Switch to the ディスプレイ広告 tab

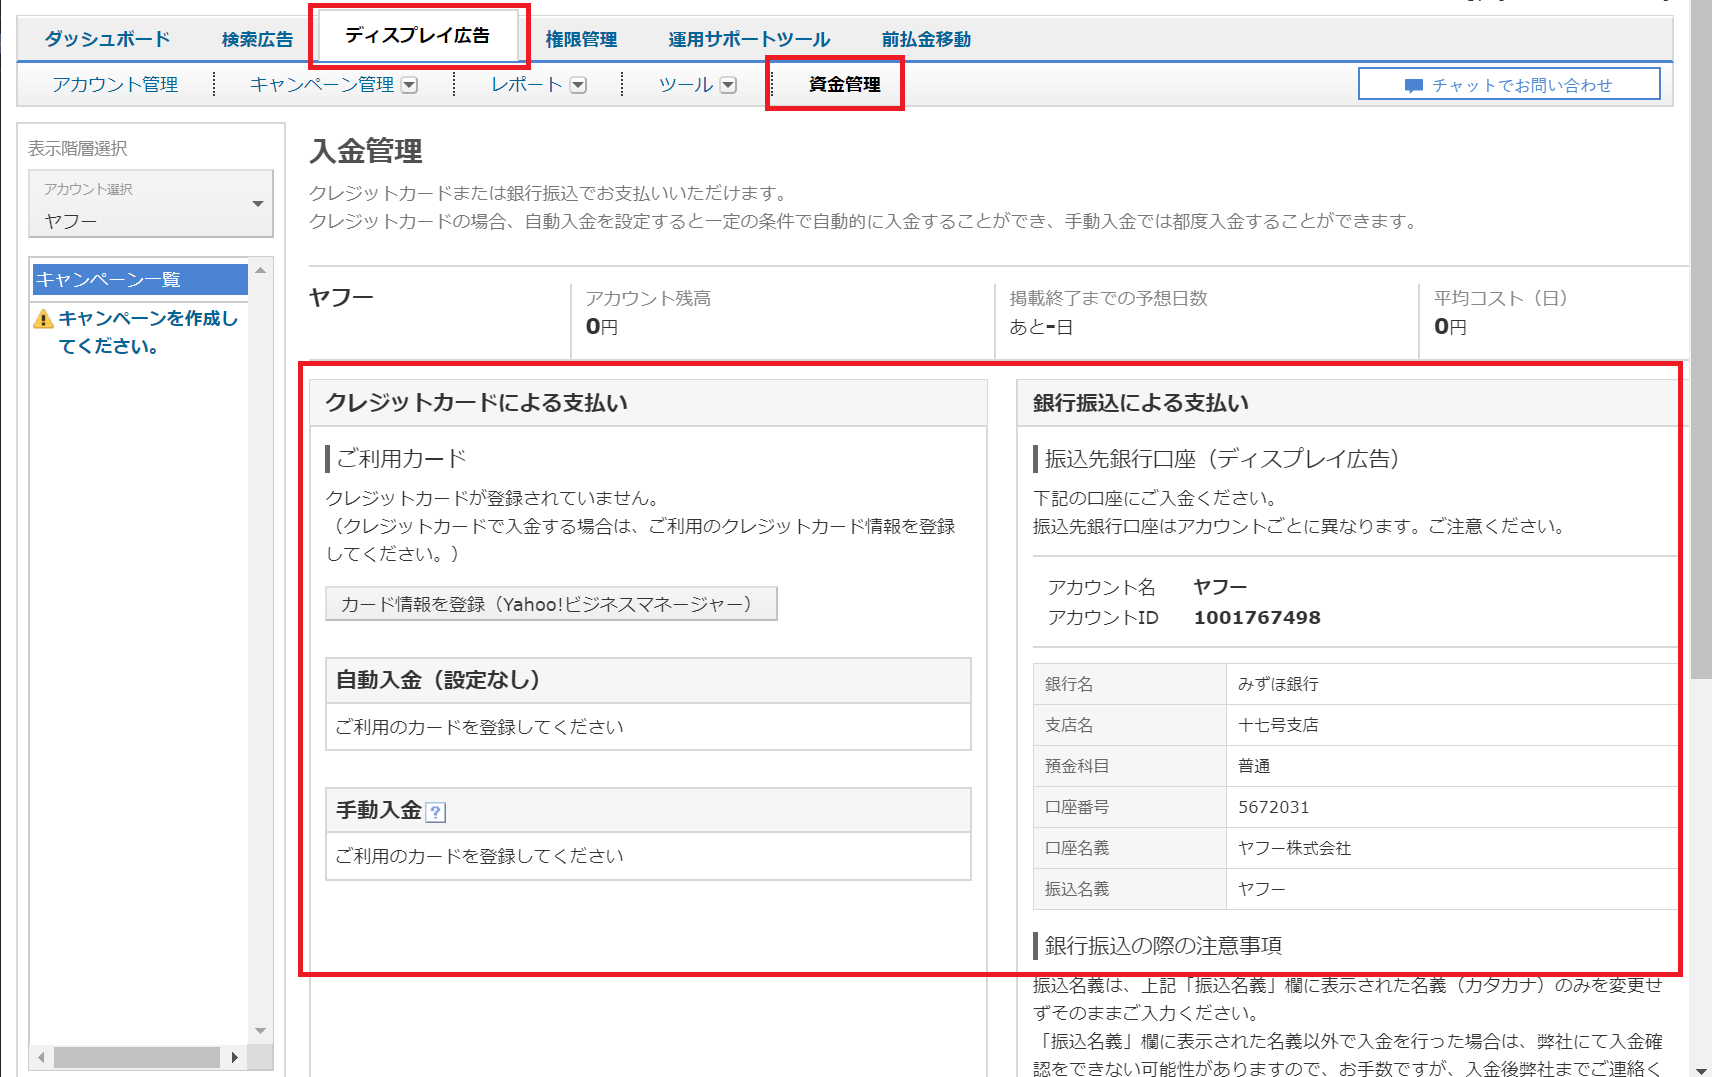pyautogui.click(x=417, y=36)
